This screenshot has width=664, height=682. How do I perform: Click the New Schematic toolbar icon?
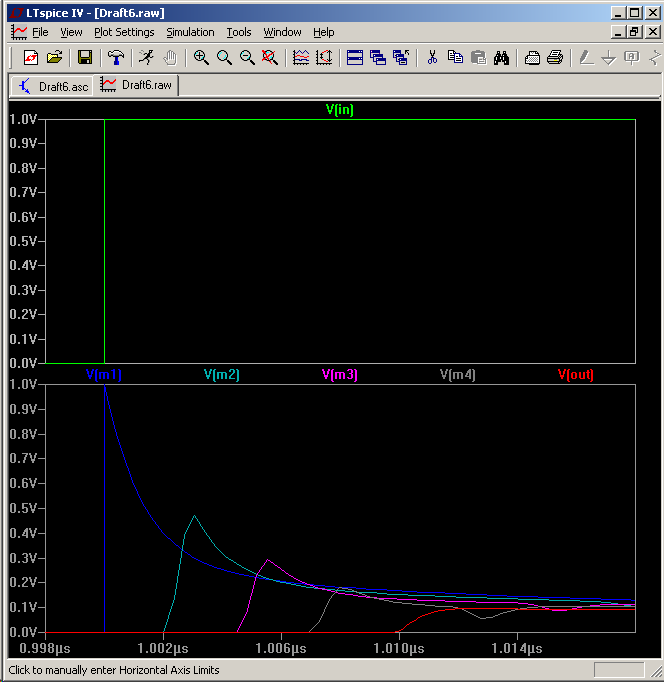[x=30, y=57]
